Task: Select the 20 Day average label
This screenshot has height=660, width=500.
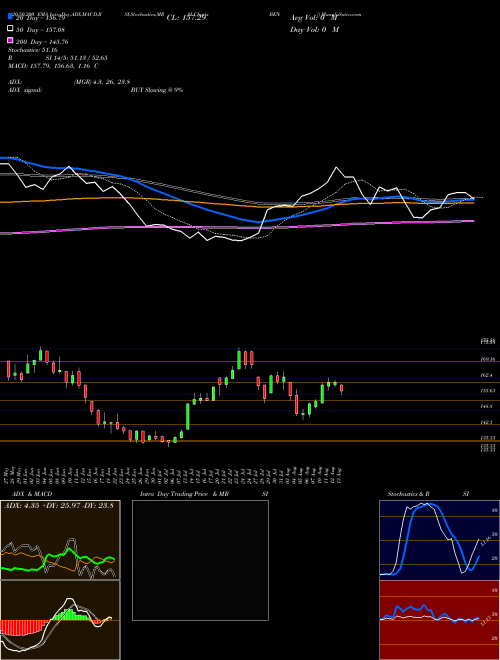Action: pyautogui.click(x=40, y=18)
